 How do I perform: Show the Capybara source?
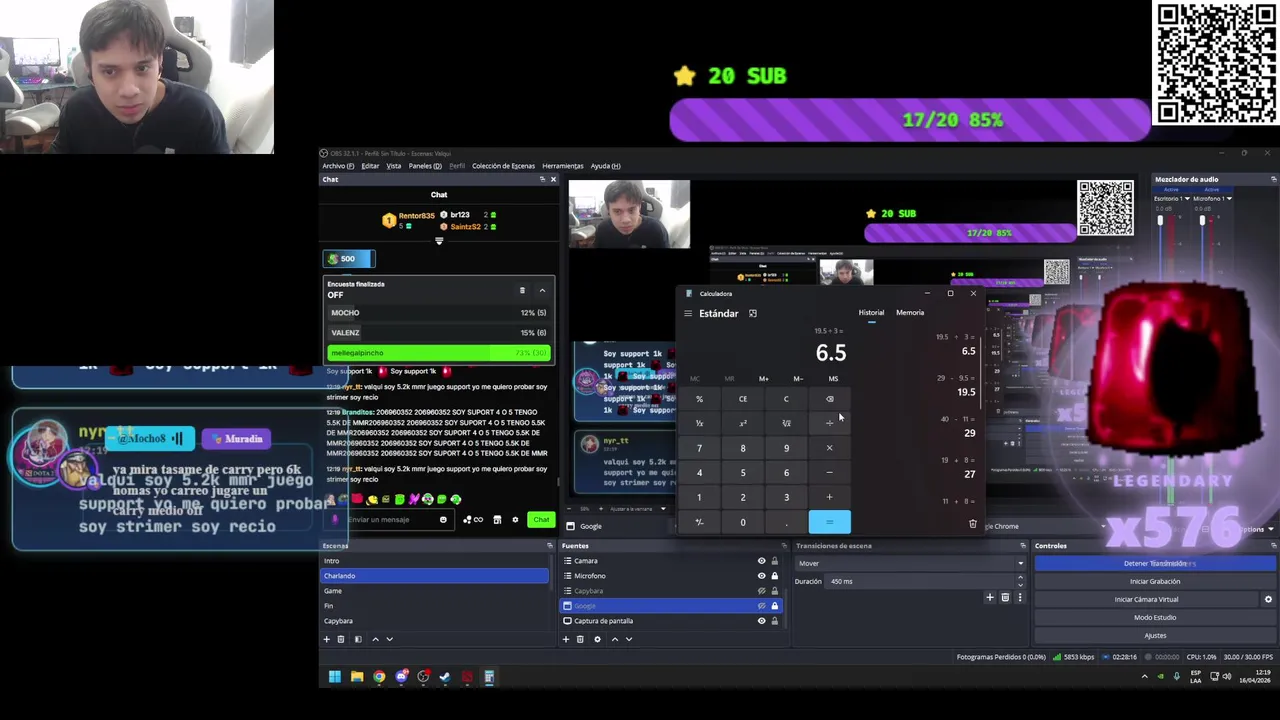pyautogui.click(x=761, y=591)
